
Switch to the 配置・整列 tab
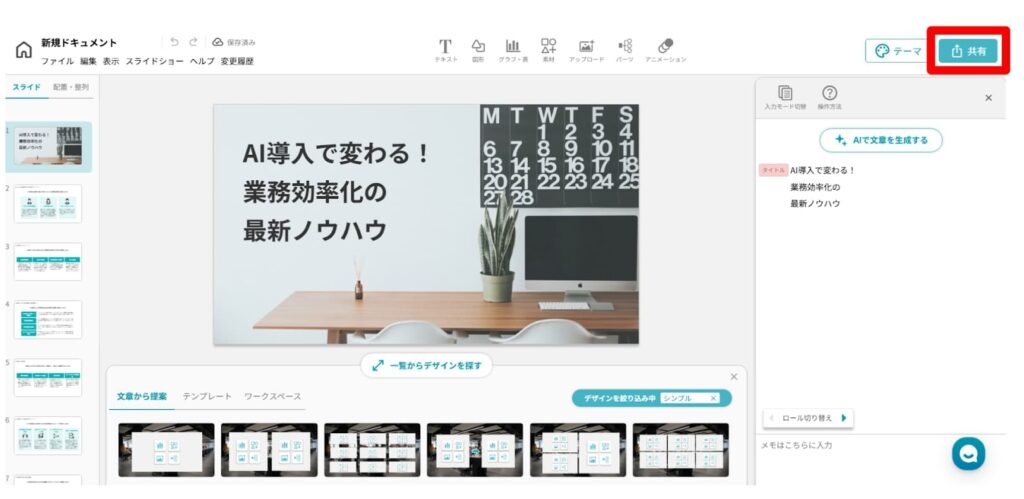tap(71, 87)
